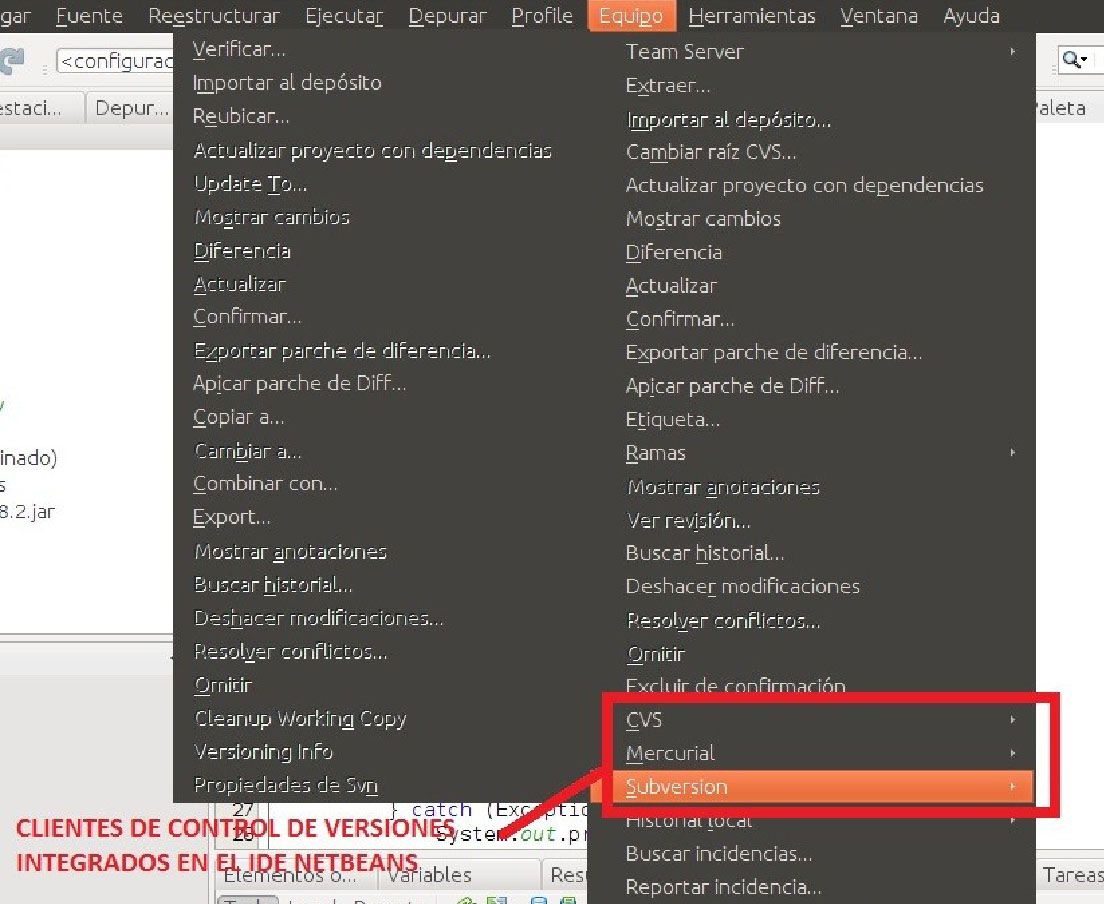Open the Depurar menu in menu bar

(447, 16)
